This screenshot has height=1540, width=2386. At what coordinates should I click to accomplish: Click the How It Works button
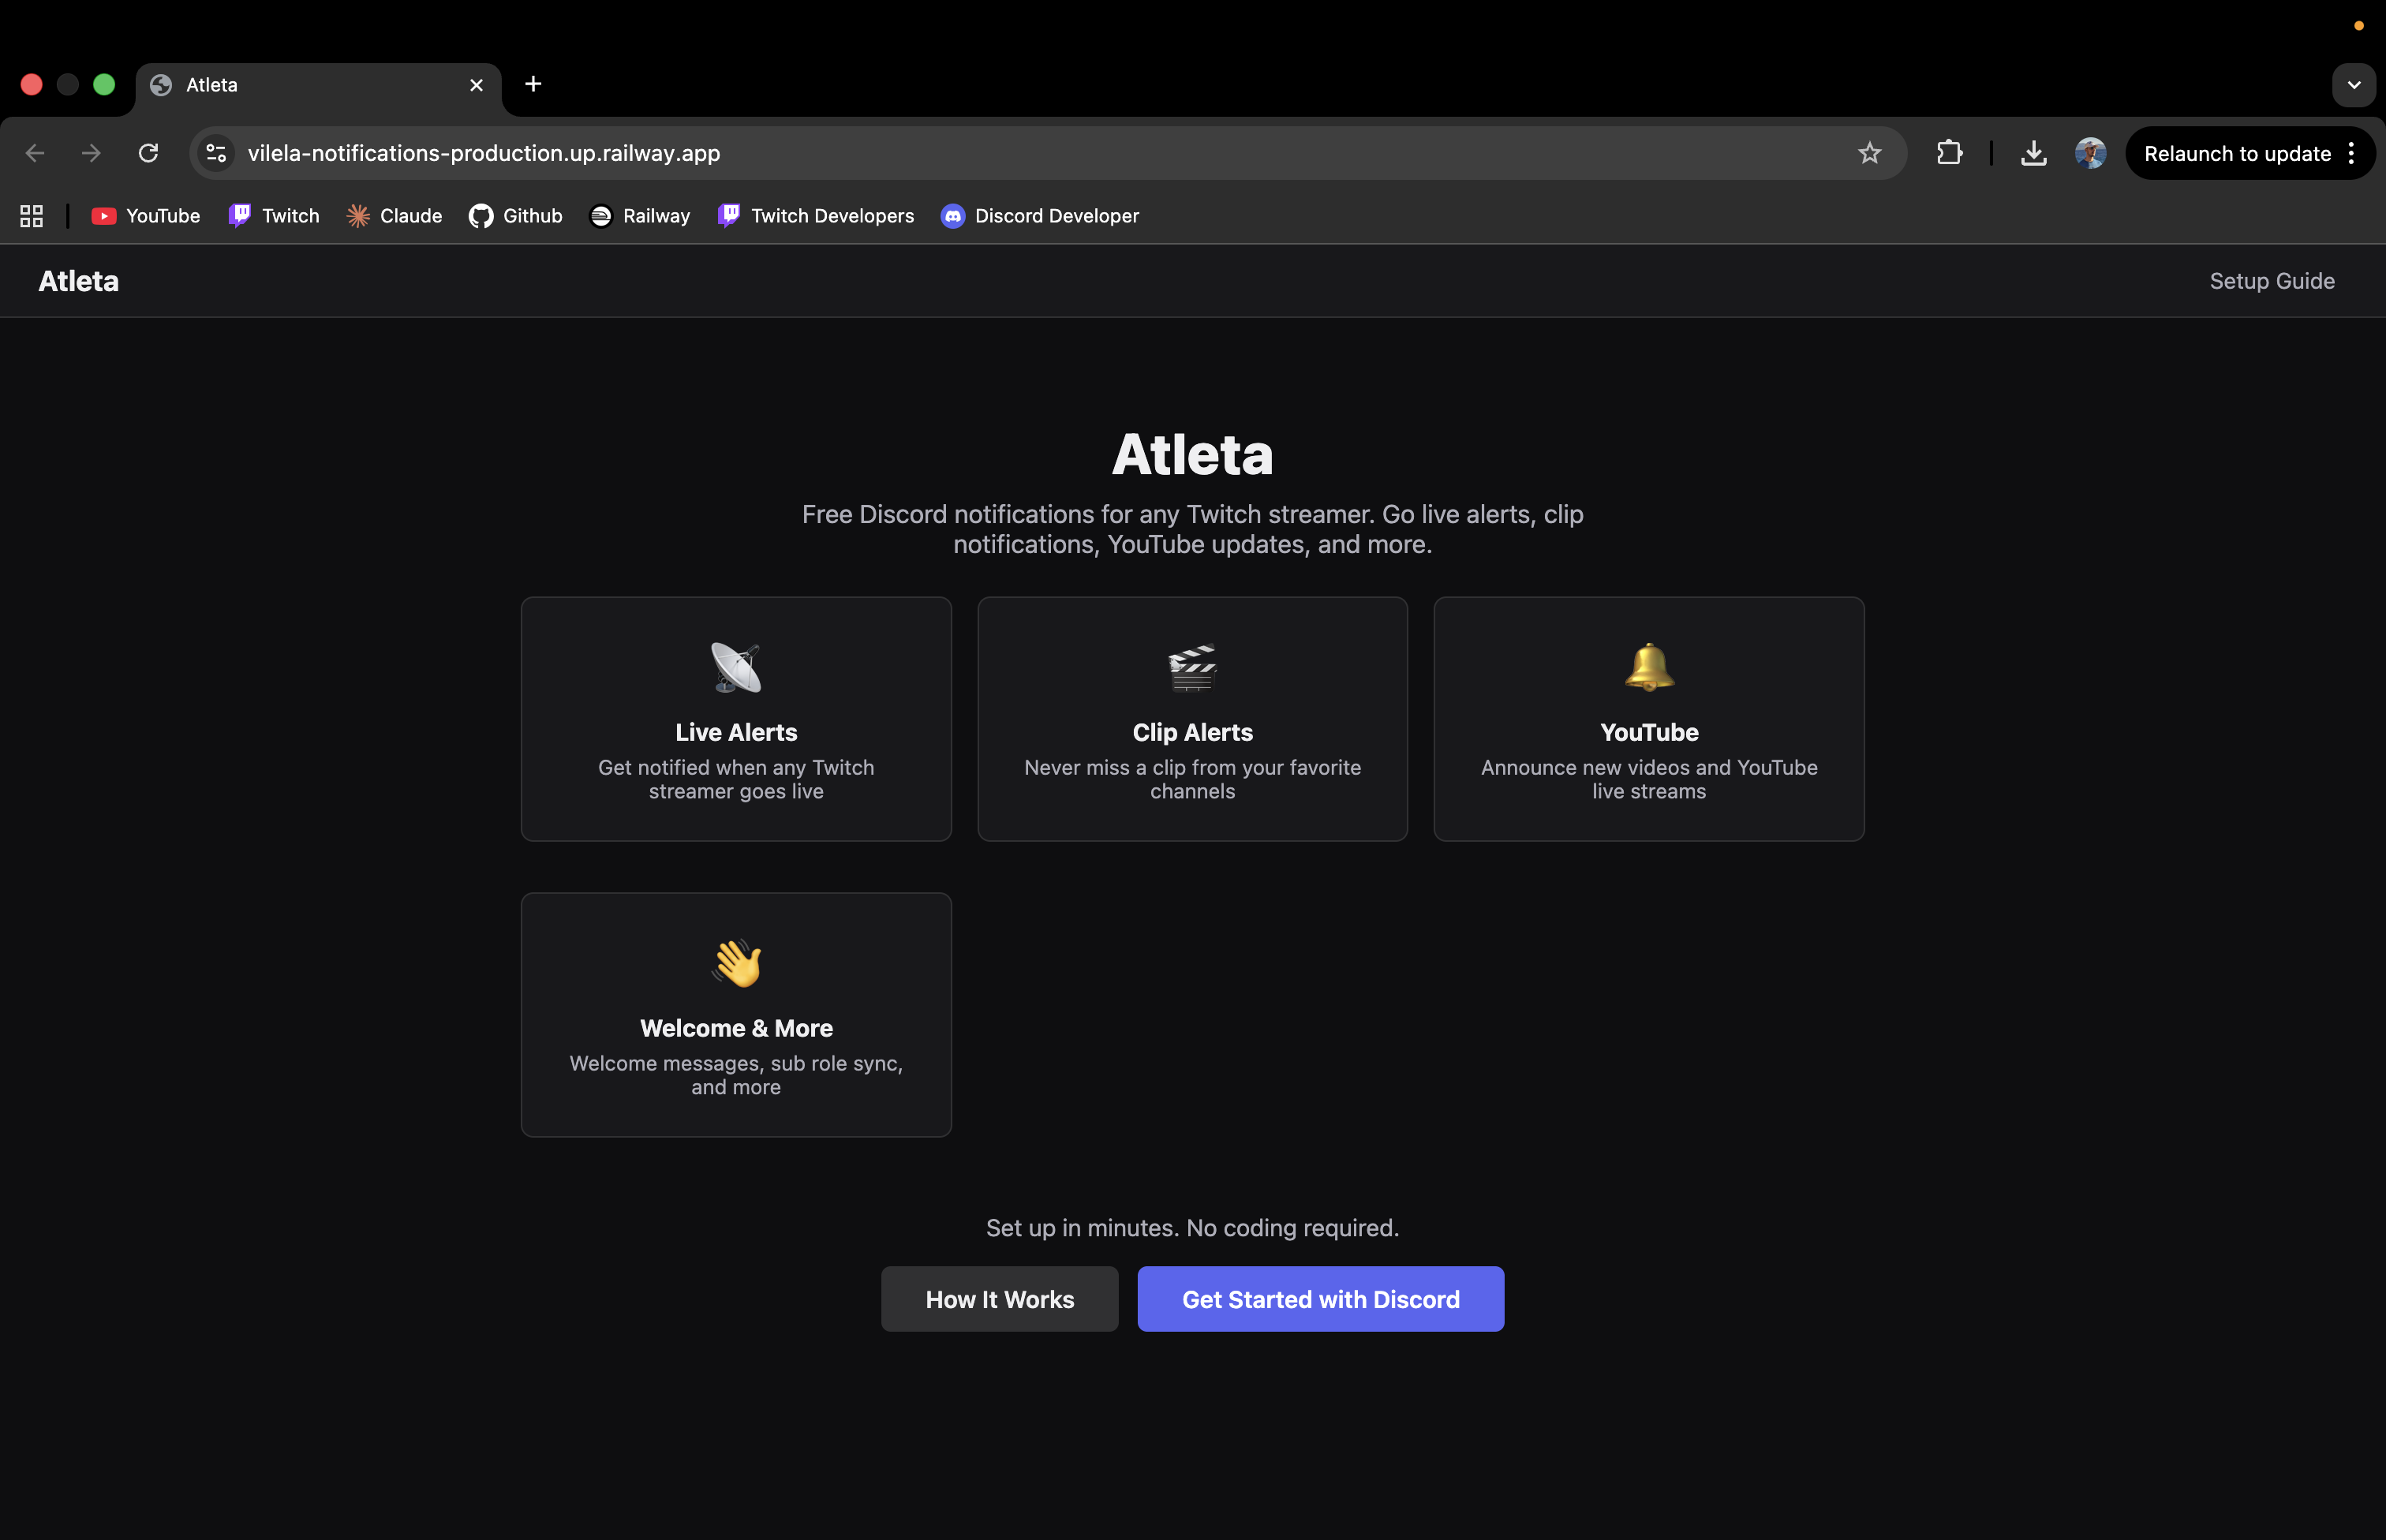point(999,1298)
